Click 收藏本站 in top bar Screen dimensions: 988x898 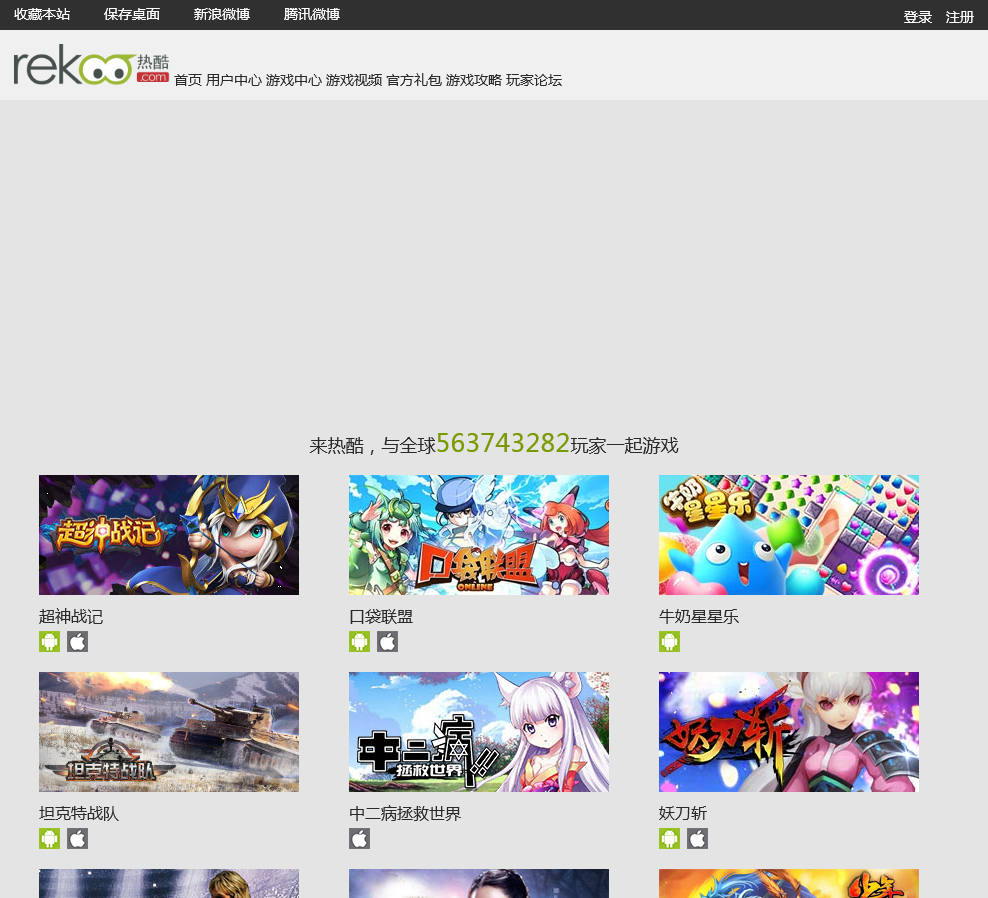coord(42,14)
